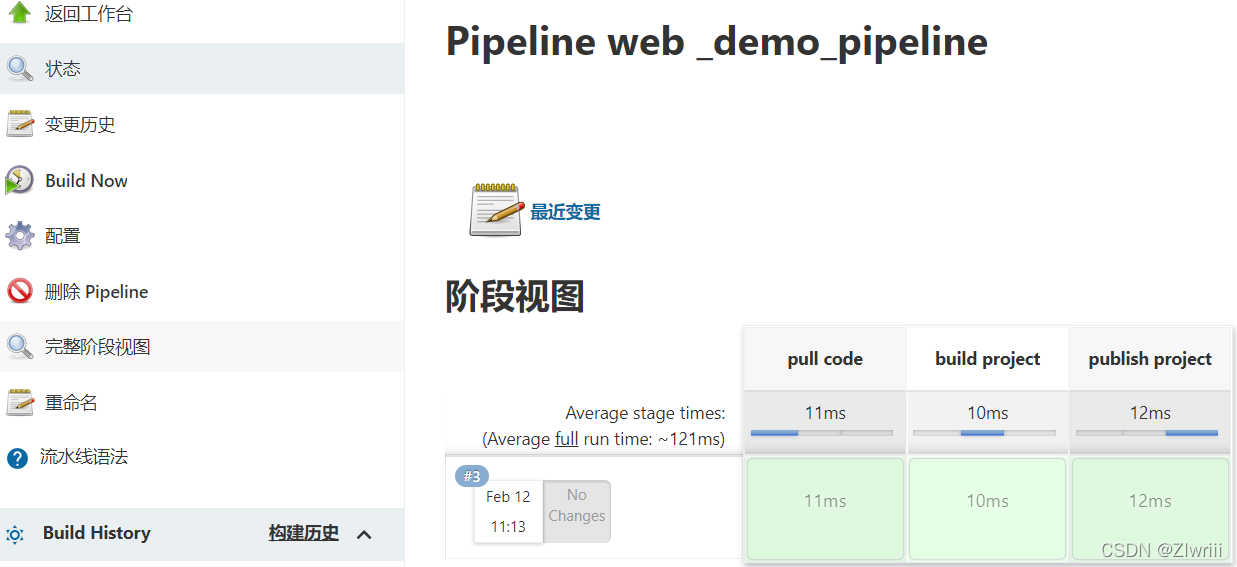Click the gear icon beside 配置

click(19, 236)
